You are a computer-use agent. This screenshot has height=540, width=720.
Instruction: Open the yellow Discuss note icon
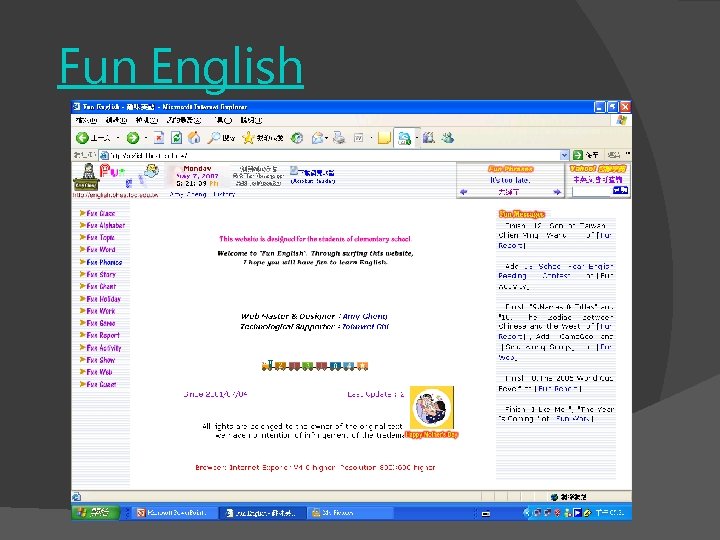click(384, 138)
